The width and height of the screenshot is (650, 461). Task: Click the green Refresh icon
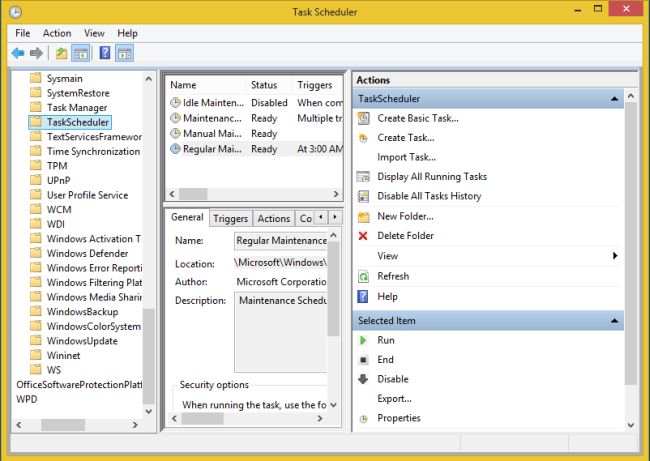[x=363, y=276]
